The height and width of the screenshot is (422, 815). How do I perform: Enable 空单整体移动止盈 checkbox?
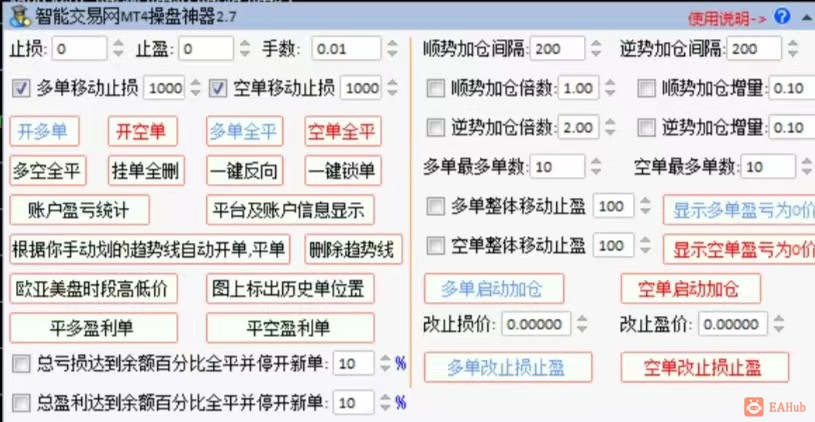(x=436, y=245)
